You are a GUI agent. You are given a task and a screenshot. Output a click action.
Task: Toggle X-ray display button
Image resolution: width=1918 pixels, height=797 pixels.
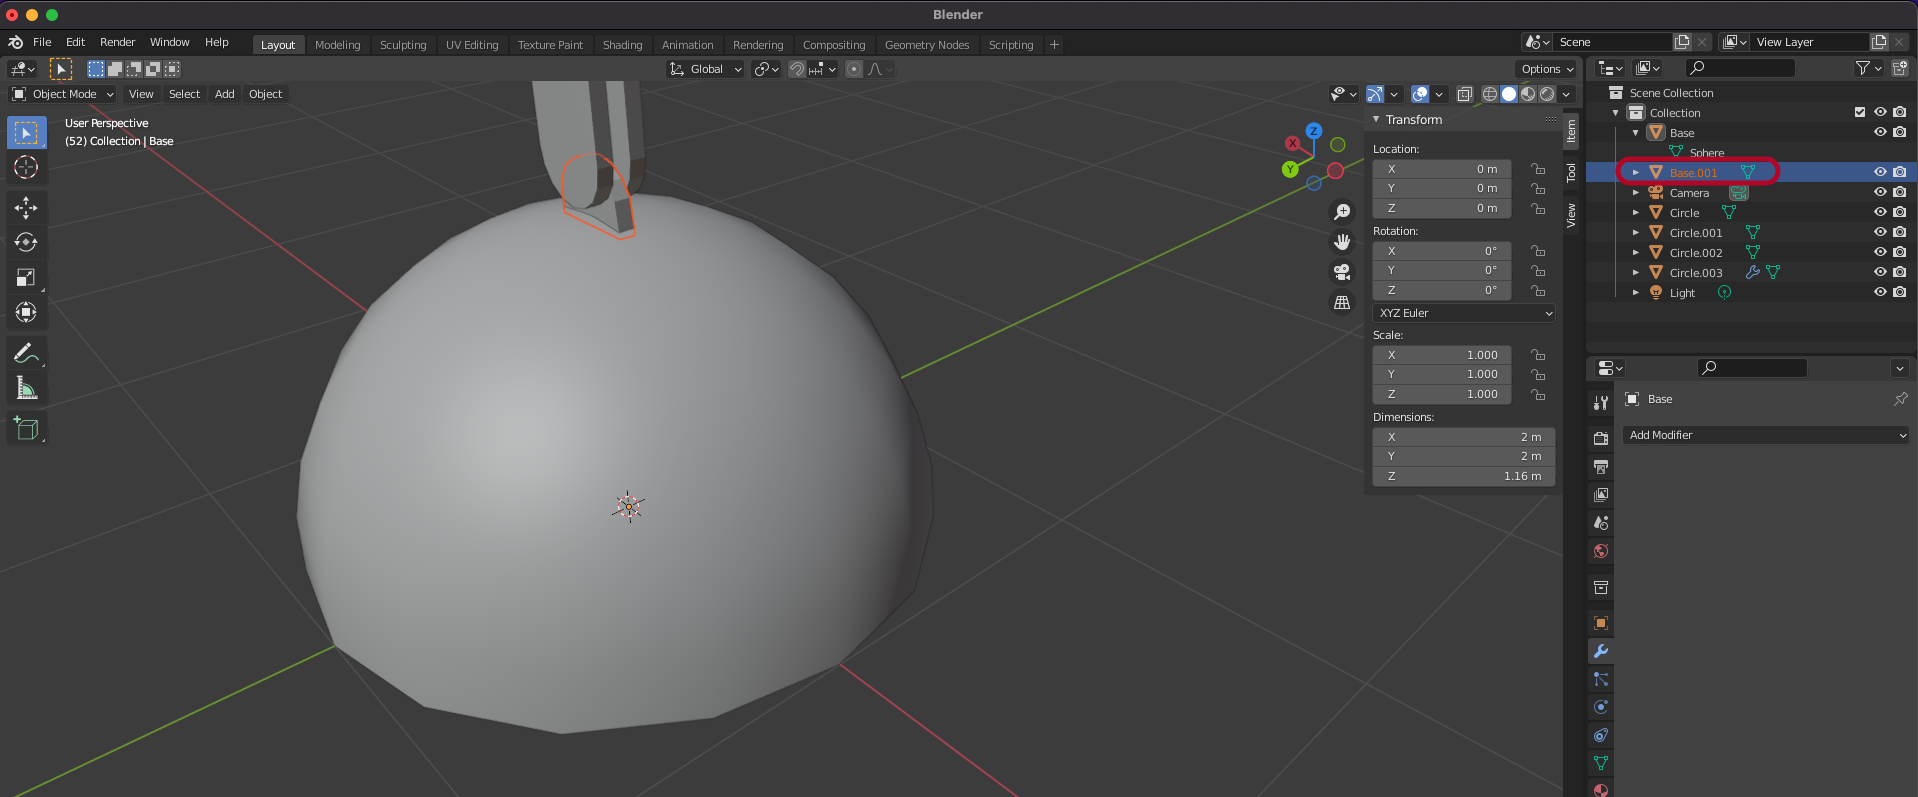pyautogui.click(x=1464, y=94)
